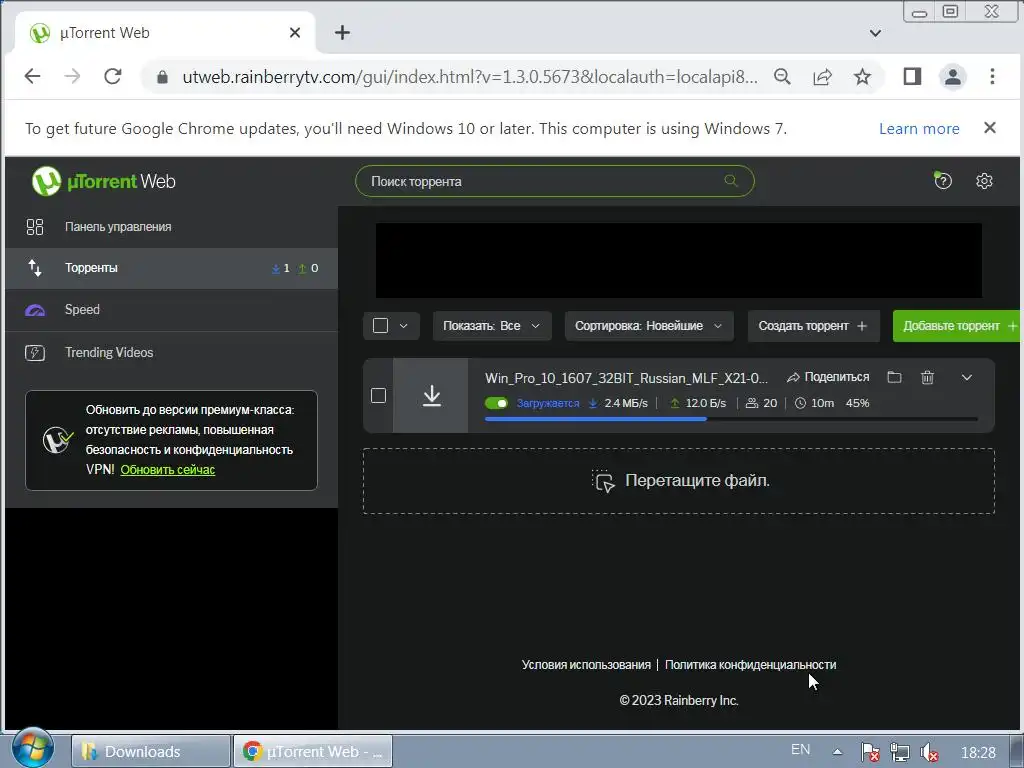
Task: Open the help question mark icon
Action: pos(942,181)
